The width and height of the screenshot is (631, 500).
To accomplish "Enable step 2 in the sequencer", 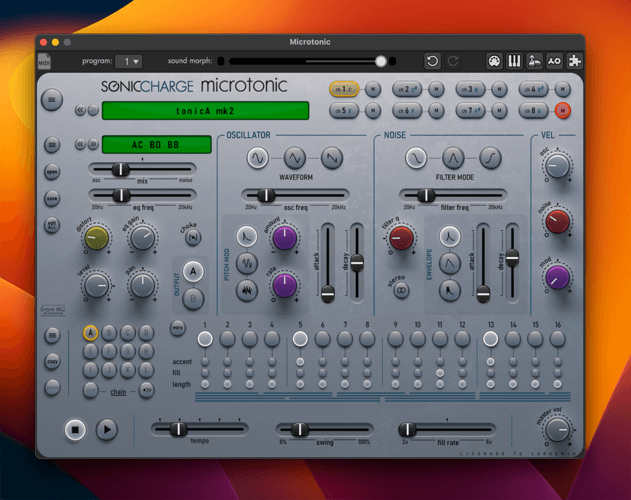I will coord(228,339).
